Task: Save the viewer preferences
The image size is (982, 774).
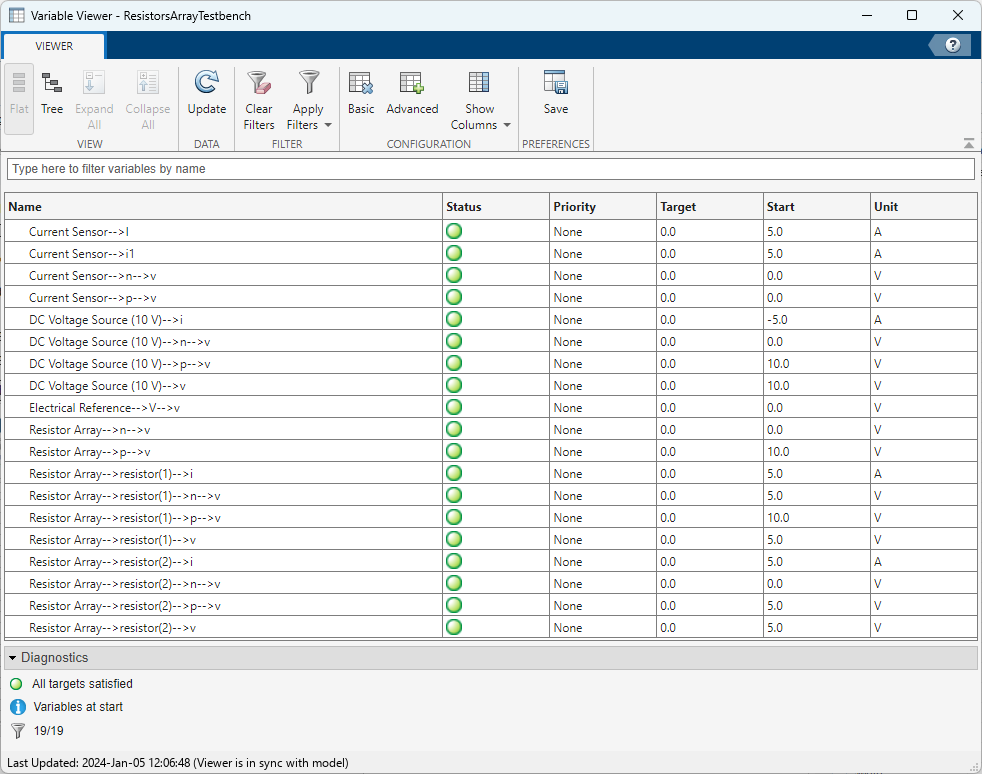Action: coord(556,96)
